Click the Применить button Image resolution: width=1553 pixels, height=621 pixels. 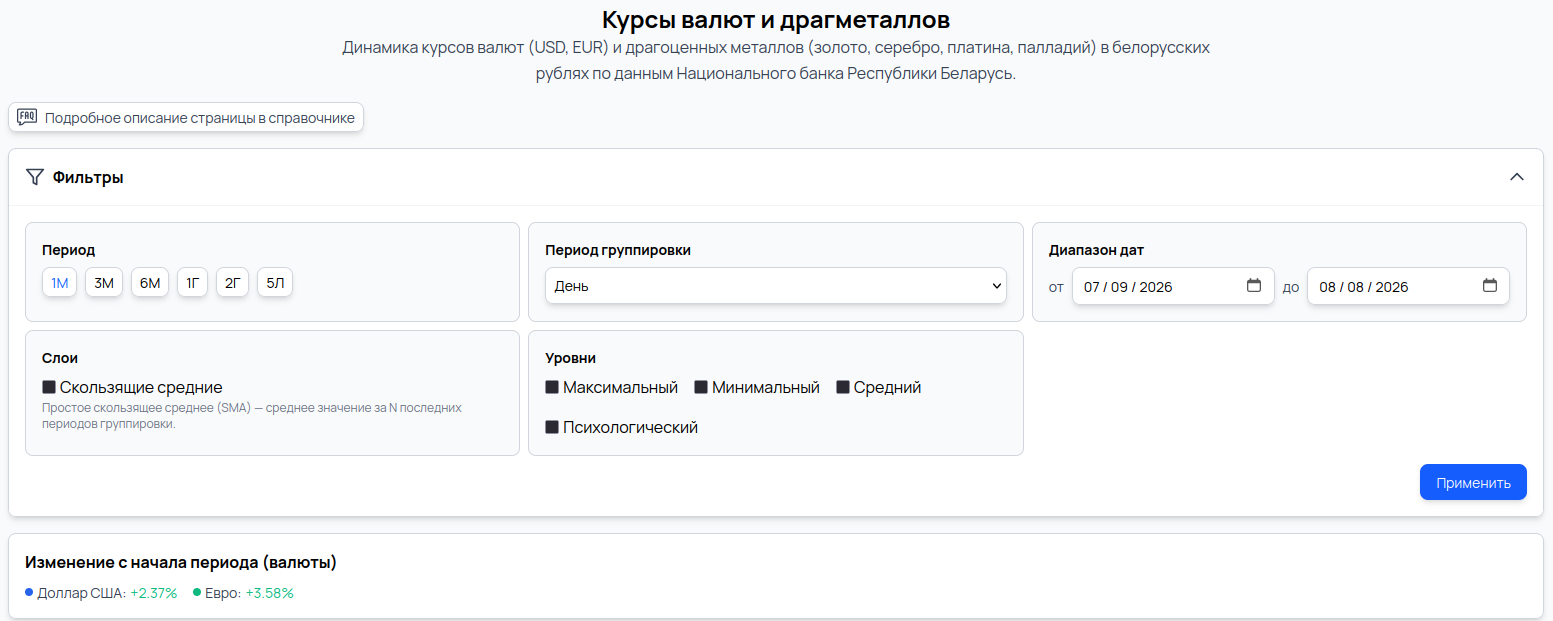pos(1473,482)
